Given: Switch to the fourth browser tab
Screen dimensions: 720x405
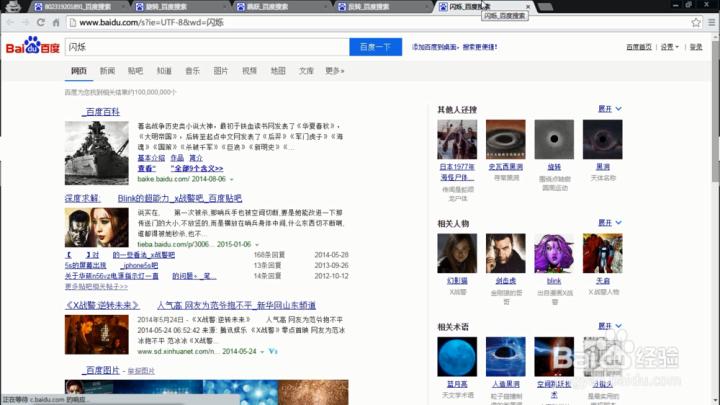Looking at the screenshot, I should click(380, 6).
